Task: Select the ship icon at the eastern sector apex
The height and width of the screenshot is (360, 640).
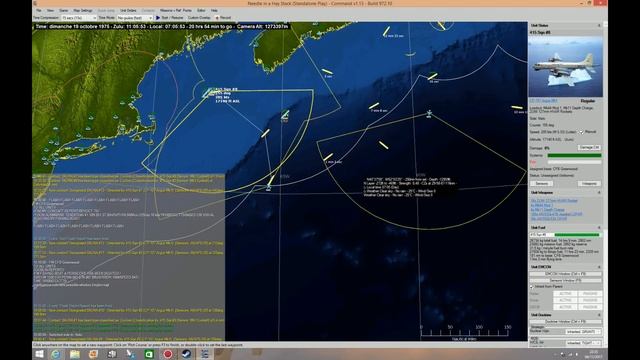Action: point(429,113)
